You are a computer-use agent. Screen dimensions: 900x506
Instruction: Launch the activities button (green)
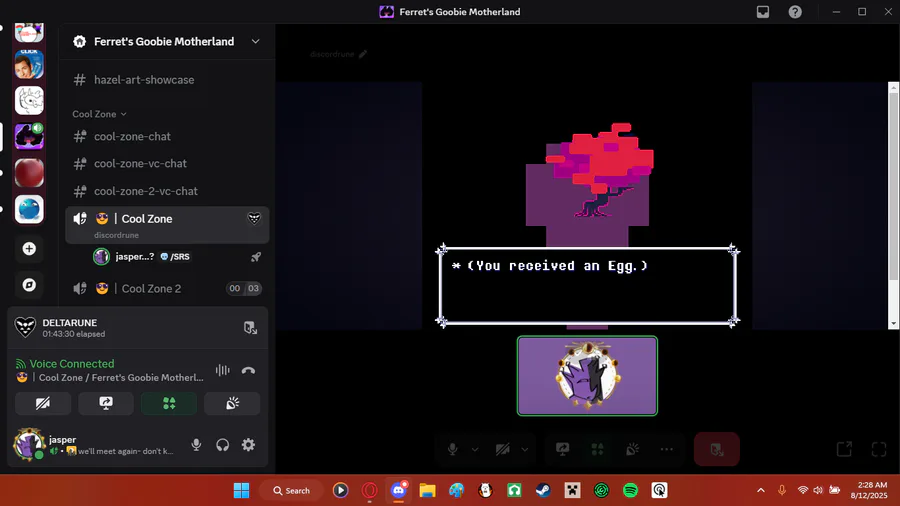tap(169, 403)
